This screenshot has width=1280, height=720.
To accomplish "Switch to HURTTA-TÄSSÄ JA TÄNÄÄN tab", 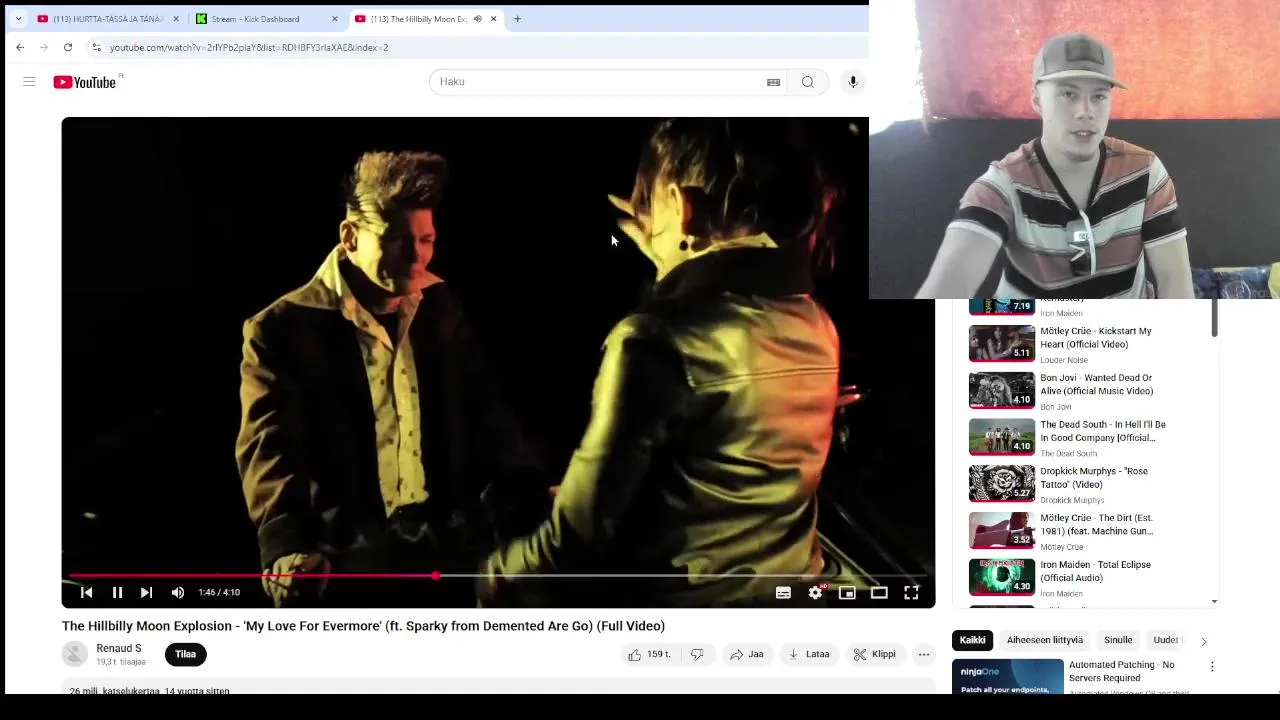I will pyautogui.click(x=108, y=19).
